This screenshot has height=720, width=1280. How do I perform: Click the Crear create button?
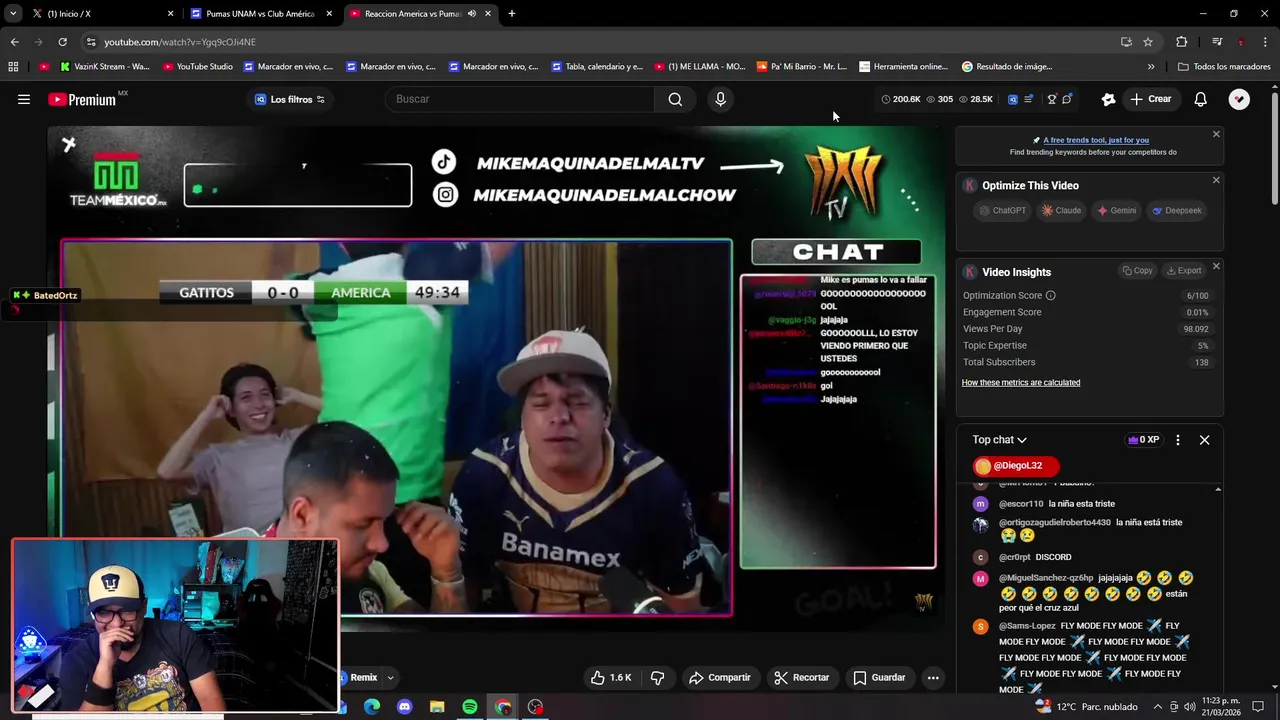pos(1151,99)
